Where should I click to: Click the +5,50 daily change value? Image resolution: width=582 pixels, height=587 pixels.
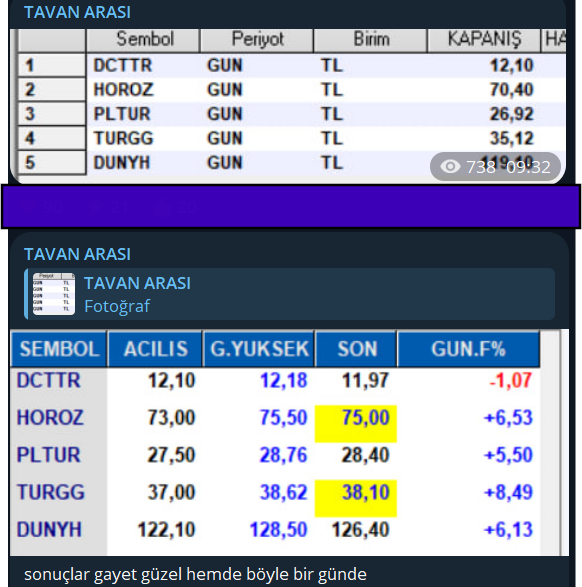508,455
